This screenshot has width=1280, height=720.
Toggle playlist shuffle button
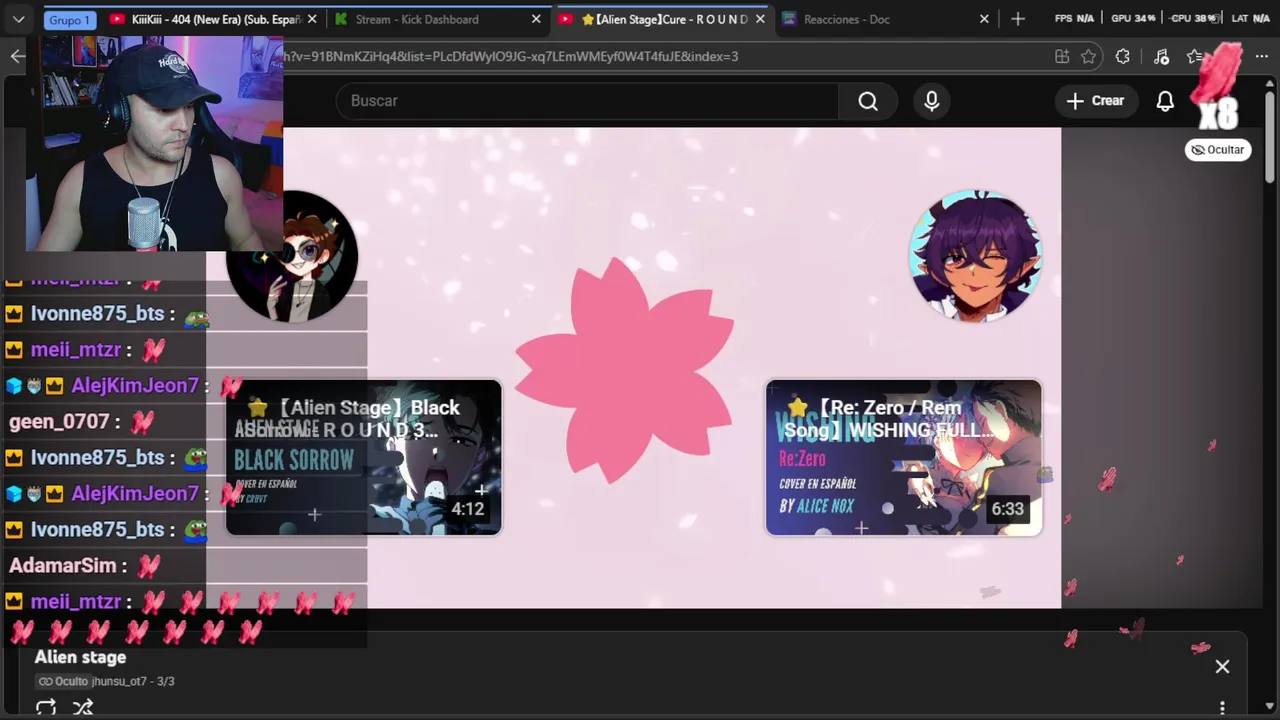[x=83, y=708]
